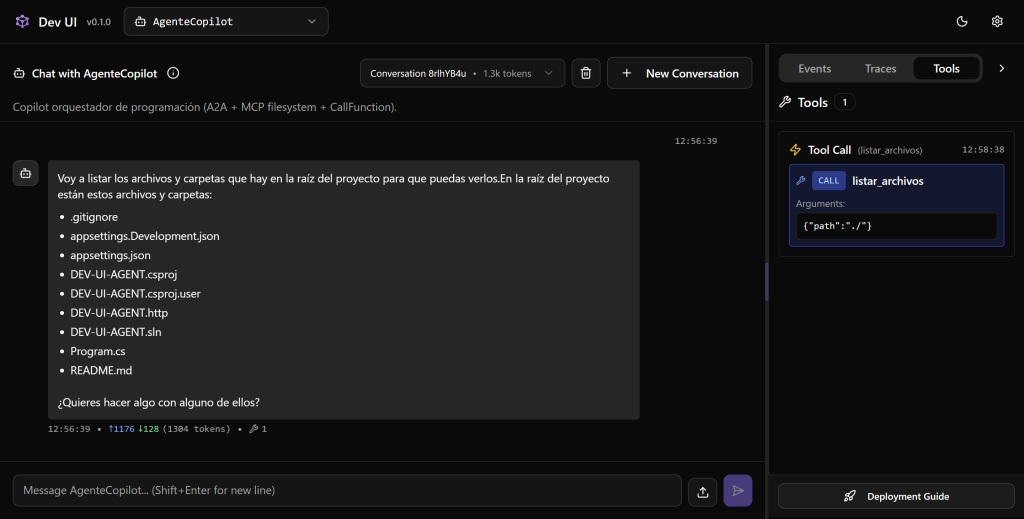
Task: Open settings via the gear icon
Action: pyautogui.click(x=997, y=21)
